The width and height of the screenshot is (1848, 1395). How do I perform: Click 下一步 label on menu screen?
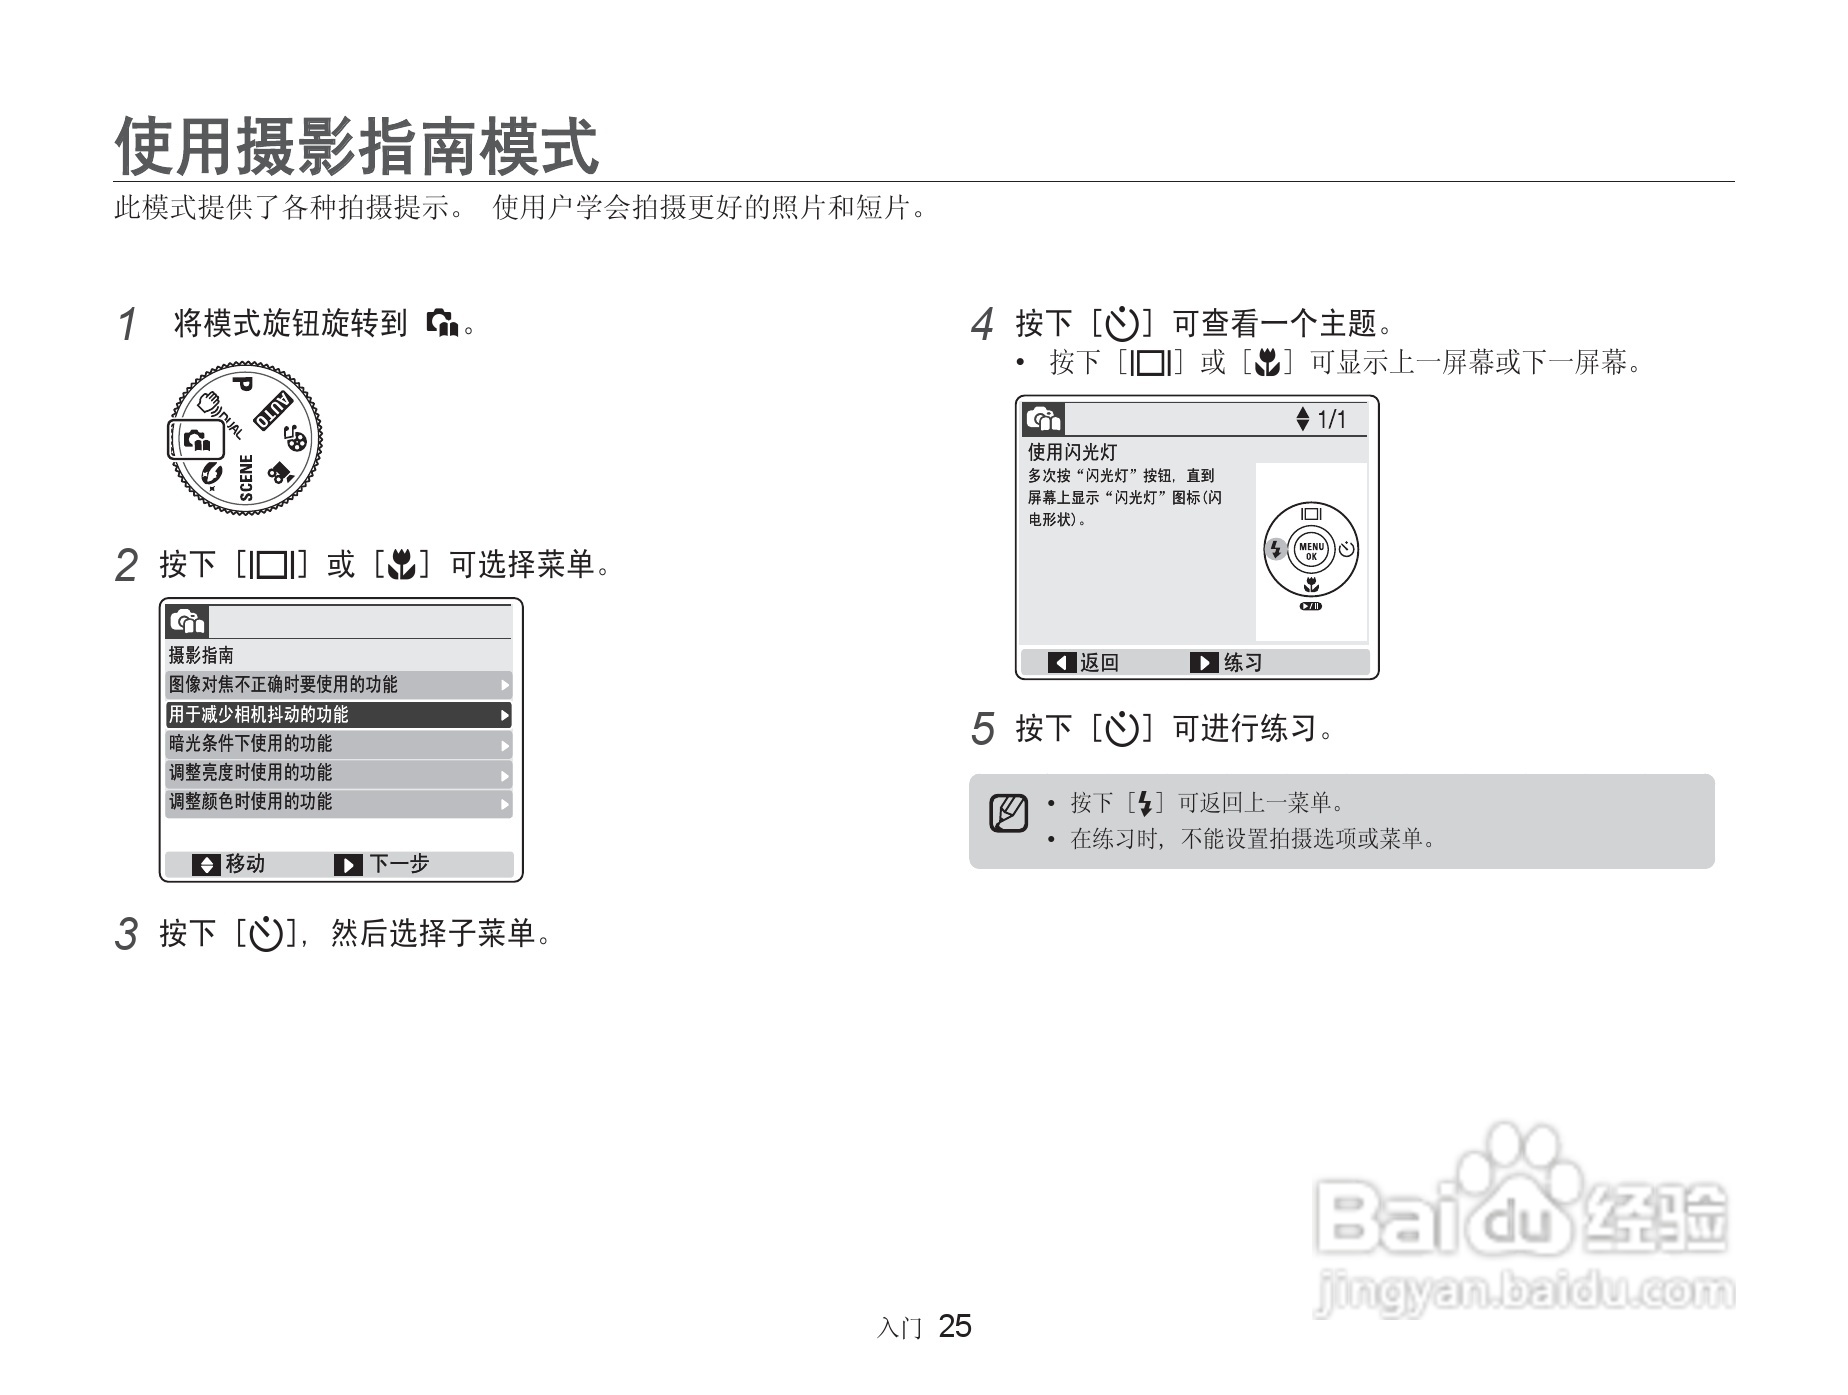pyautogui.click(x=399, y=864)
